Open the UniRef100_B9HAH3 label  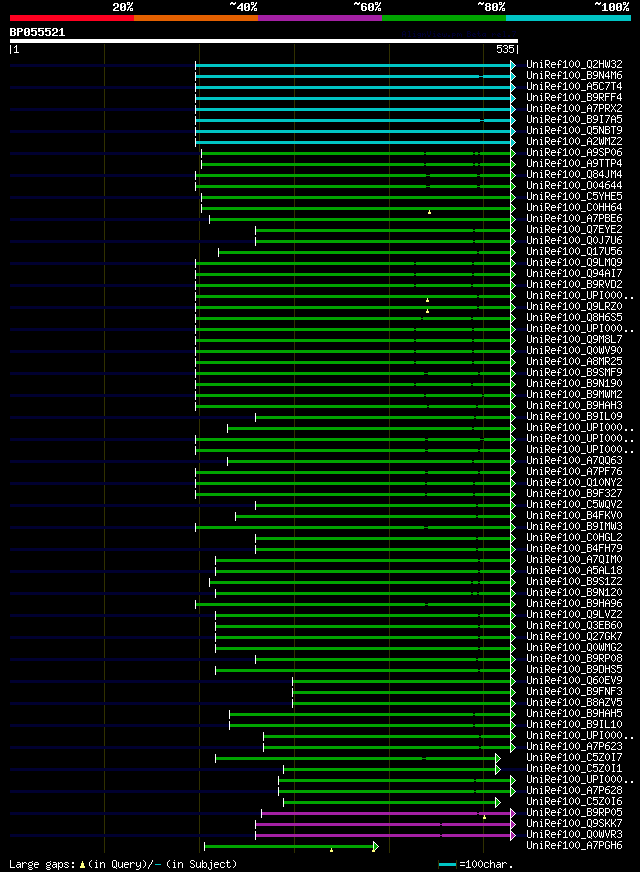pyautogui.click(x=574, y=406)
